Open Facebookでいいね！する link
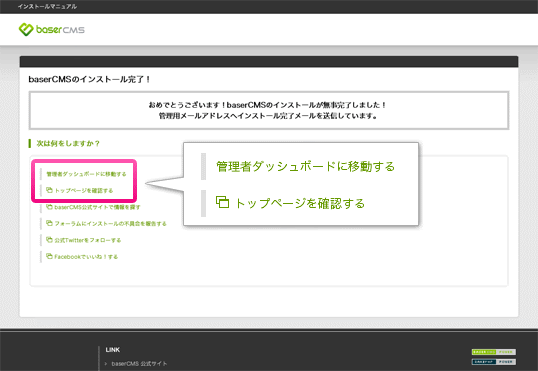This screenshot has height=371, width=538. [82, 256]
